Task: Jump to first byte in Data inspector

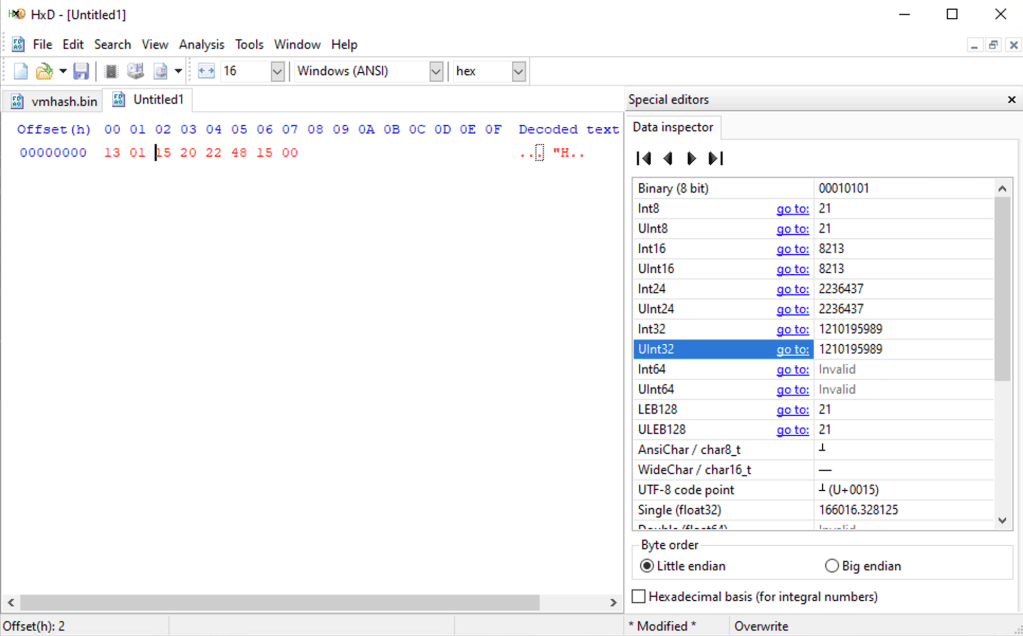Action: tap(644, 158)
